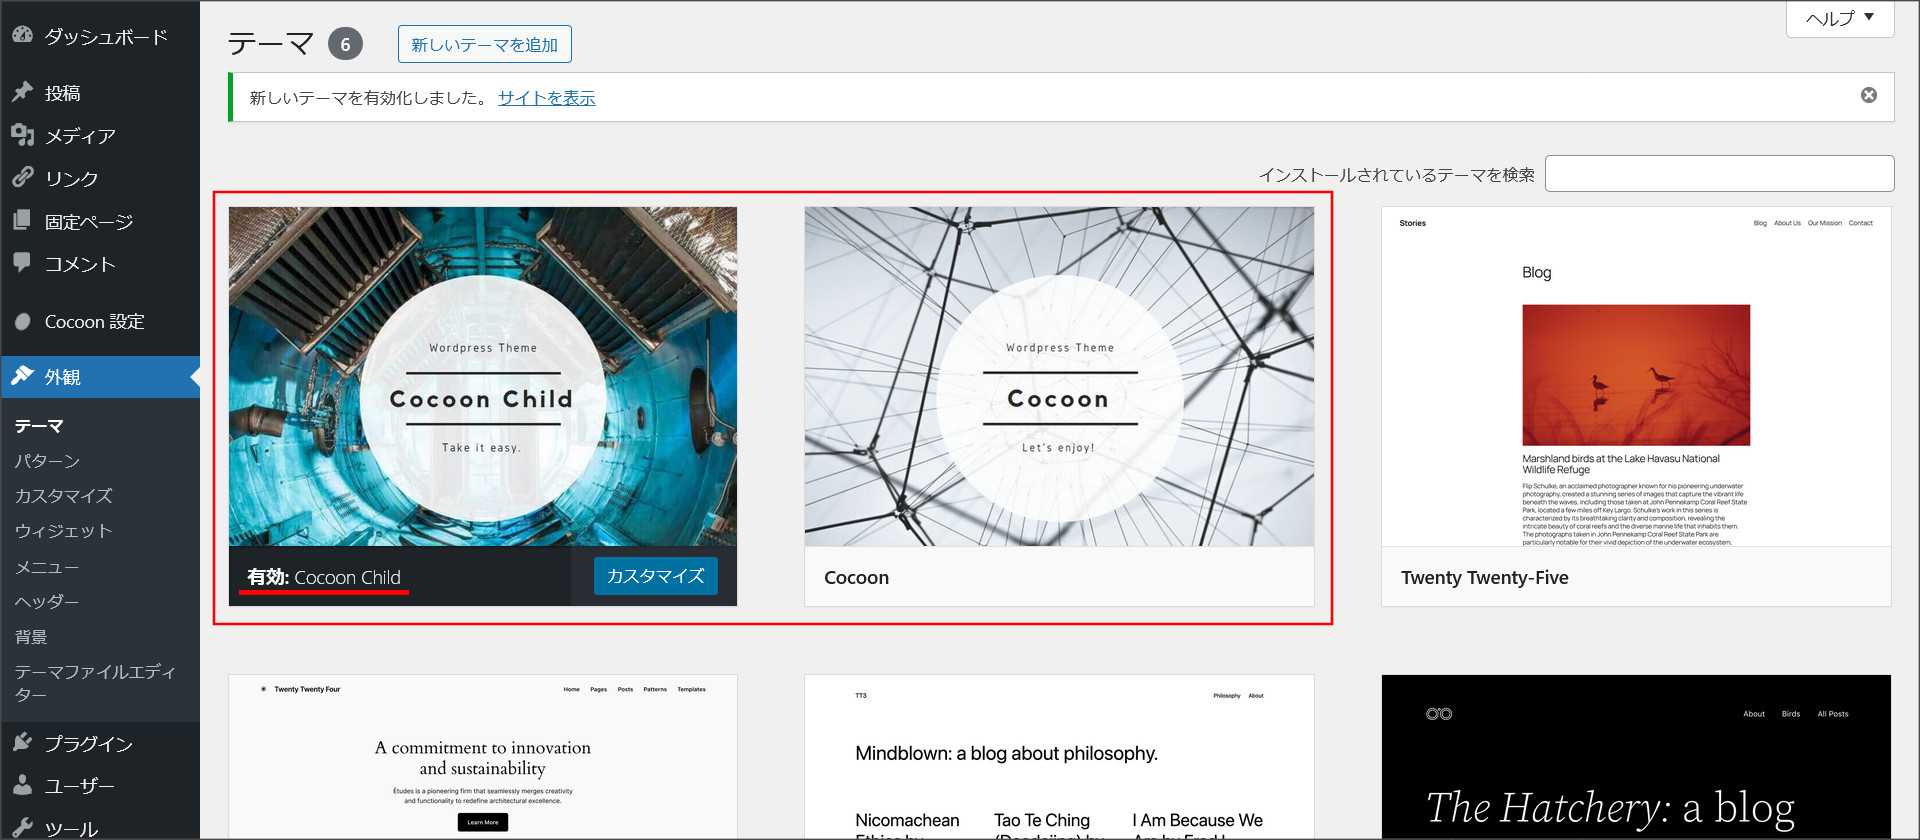The image size is (1920, 840).
Task: Click the installed themes search field
Action: pyautogui.click(x=1719, y=174)
